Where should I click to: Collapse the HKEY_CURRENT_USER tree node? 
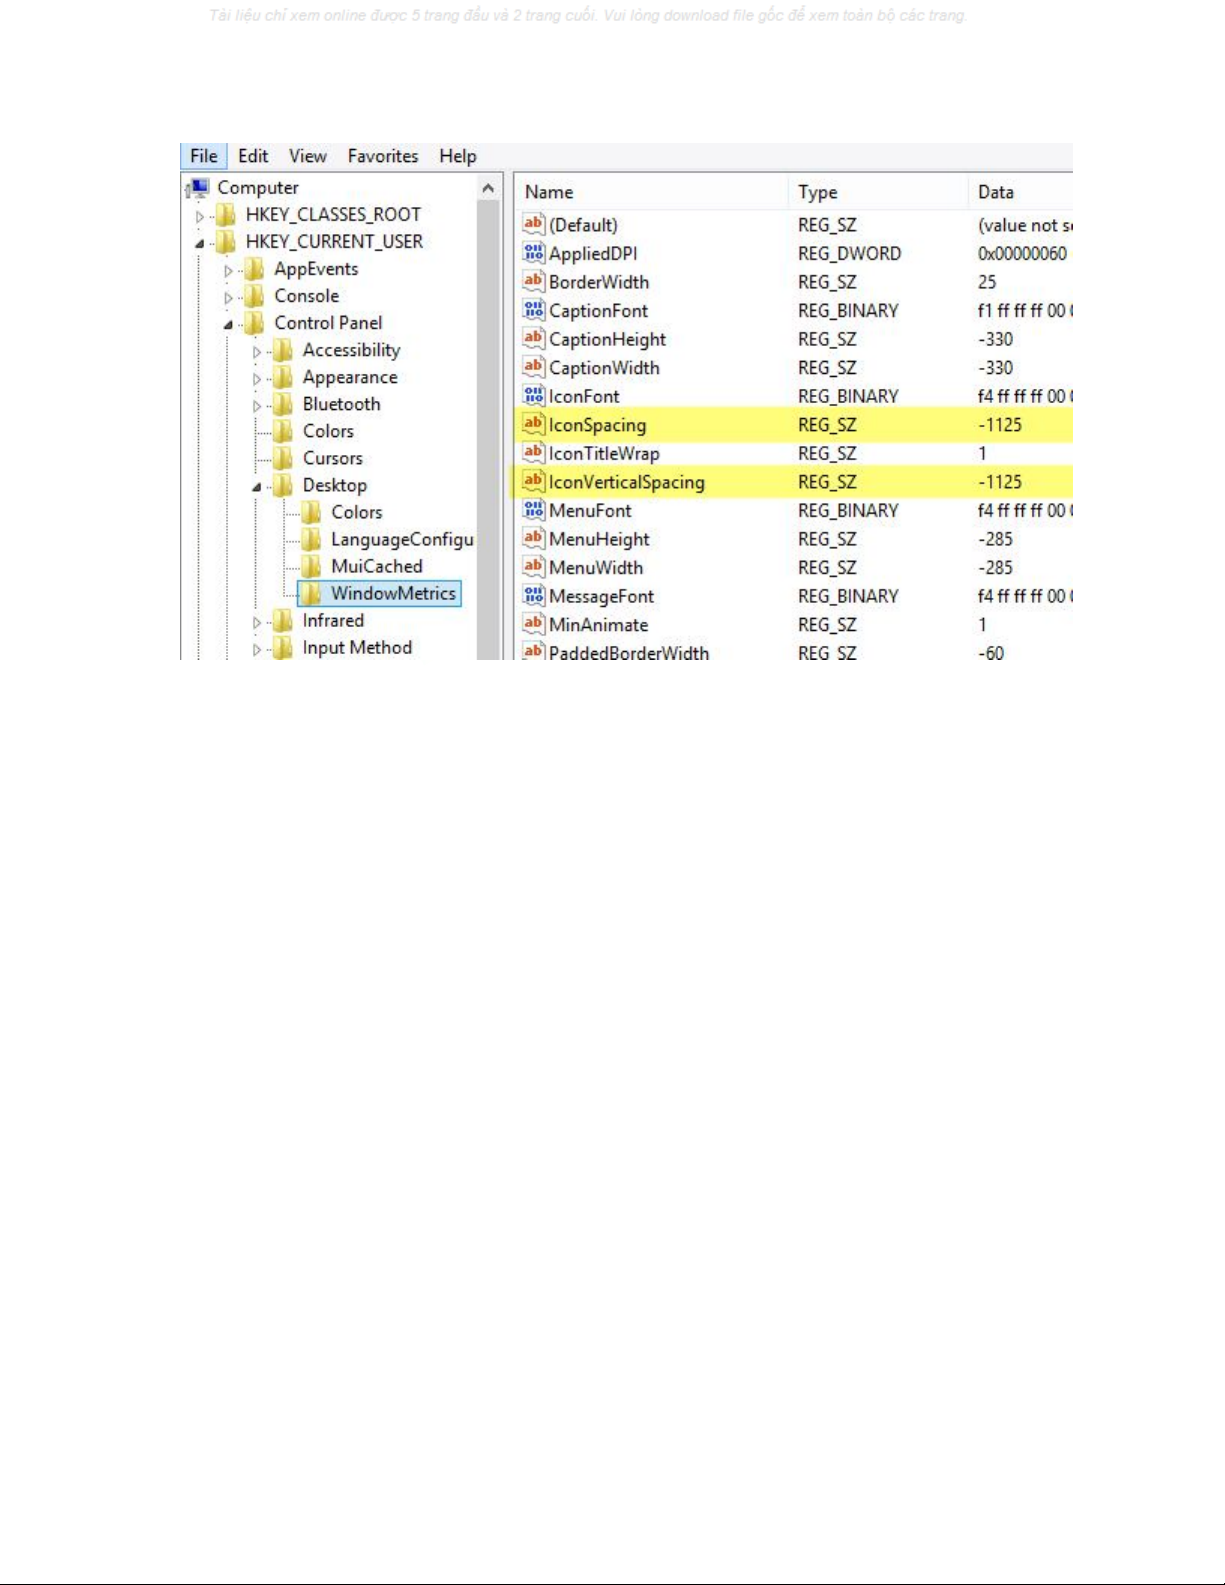(200, 243)
